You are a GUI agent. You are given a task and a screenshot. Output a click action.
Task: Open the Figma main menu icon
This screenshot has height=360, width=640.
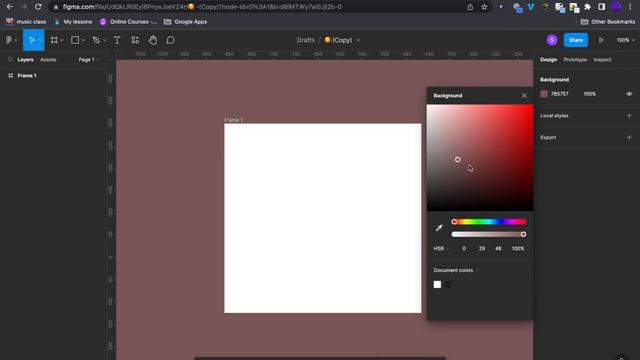pyautogui.click(x=9, y=40)
